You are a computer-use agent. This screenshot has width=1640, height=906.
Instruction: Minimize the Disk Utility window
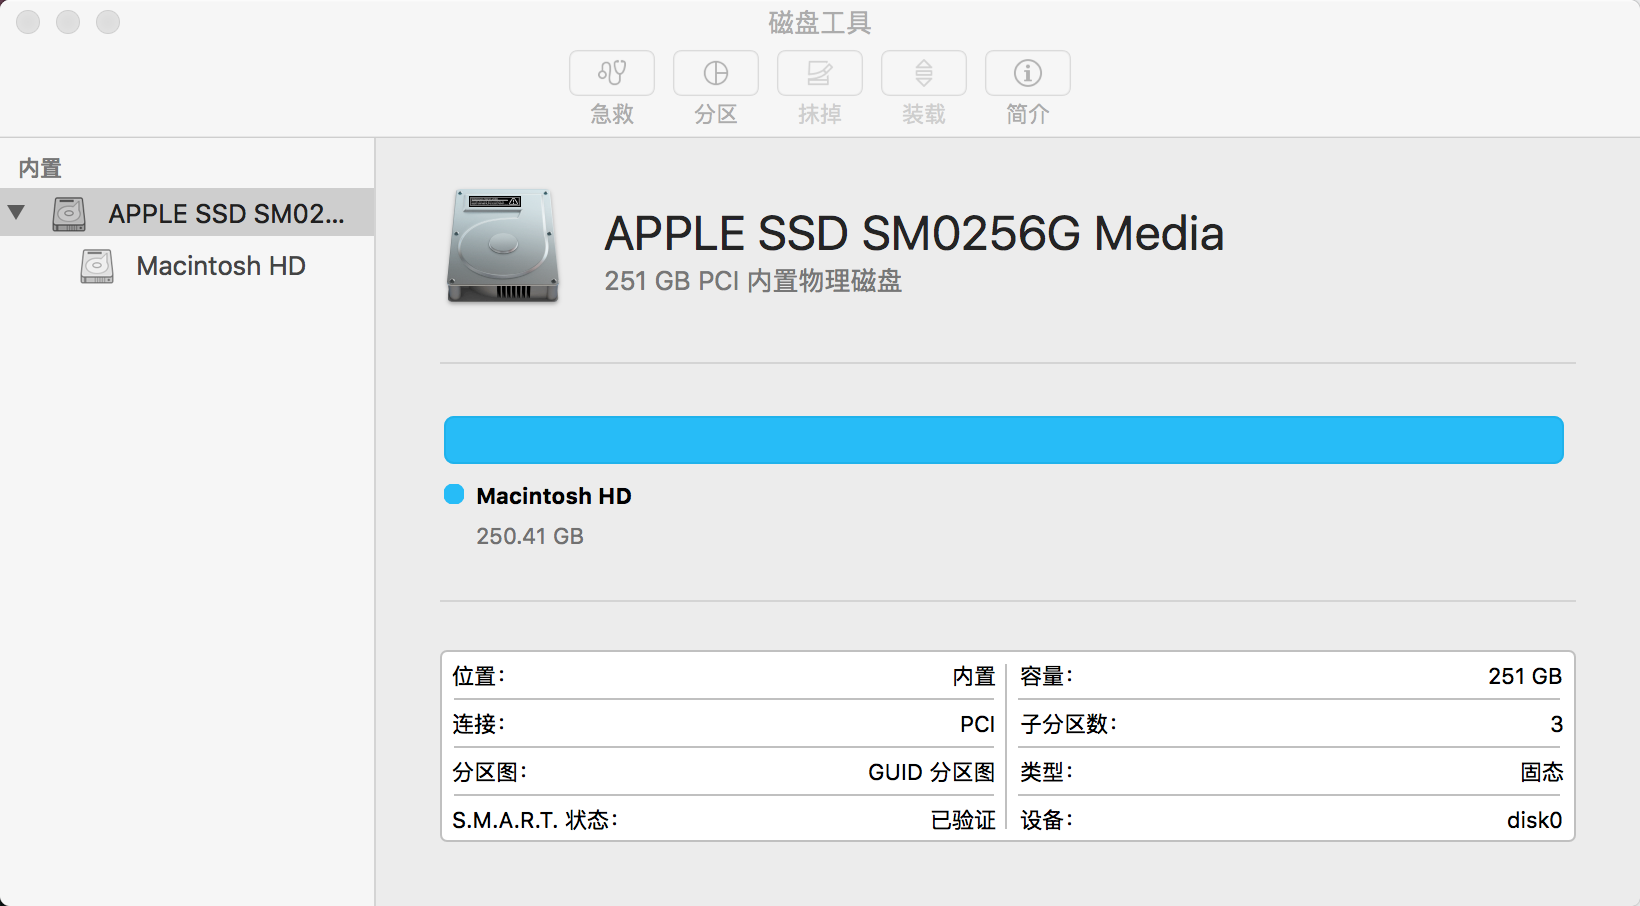pyautogui.click(x=68, y=22)
